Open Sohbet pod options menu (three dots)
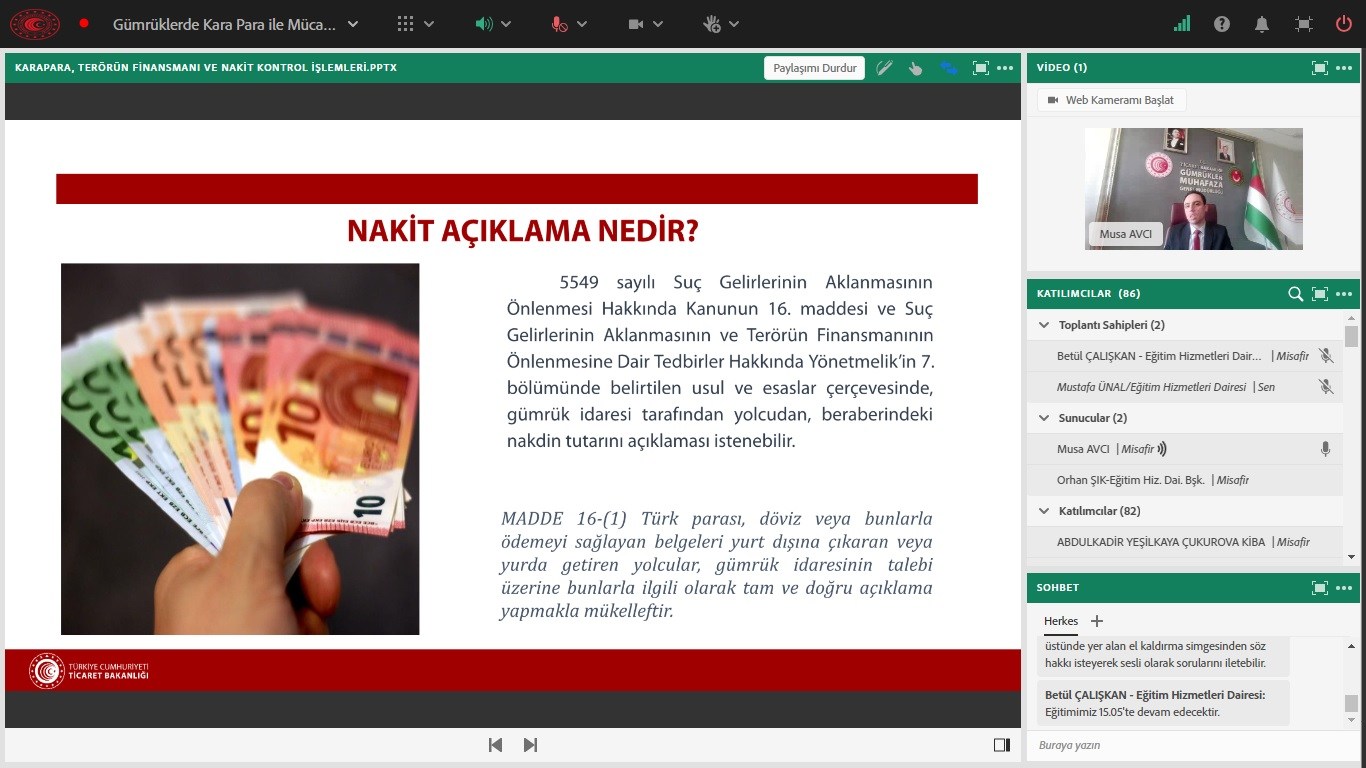Image resolution: width=1366 pixels, height=768 pixels. click(1343, 588)
